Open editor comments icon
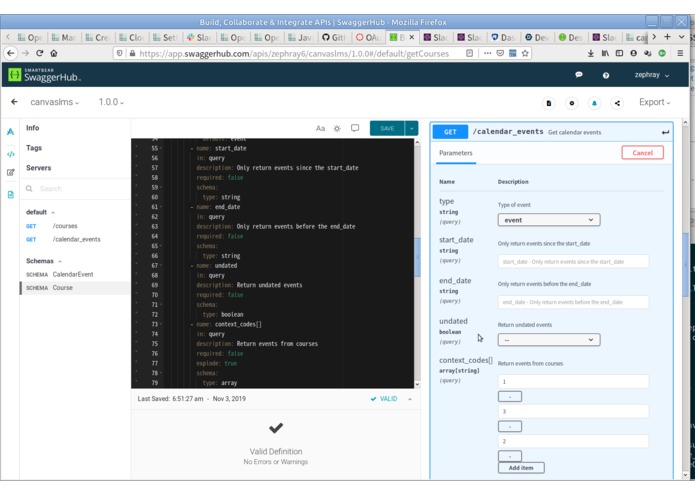The image size is (695, 494). tap(355, 128)
